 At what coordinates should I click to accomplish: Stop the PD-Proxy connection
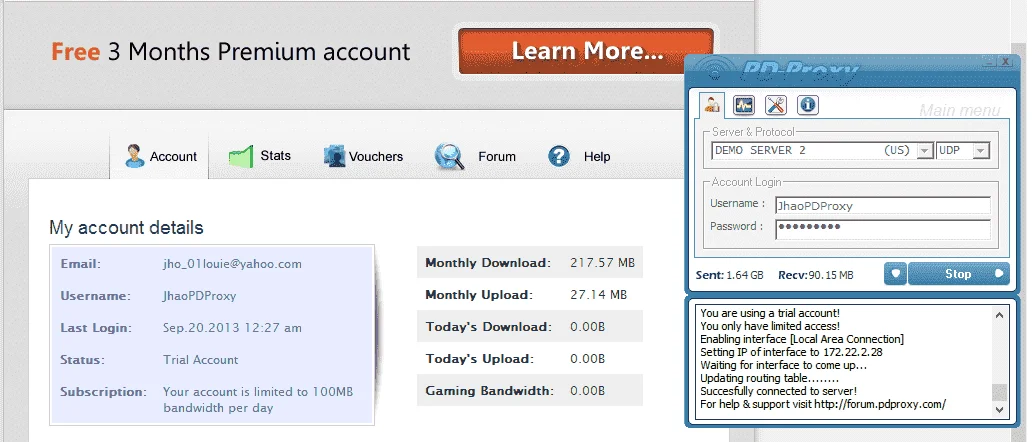pyautogui.click(x=958, y=274)
